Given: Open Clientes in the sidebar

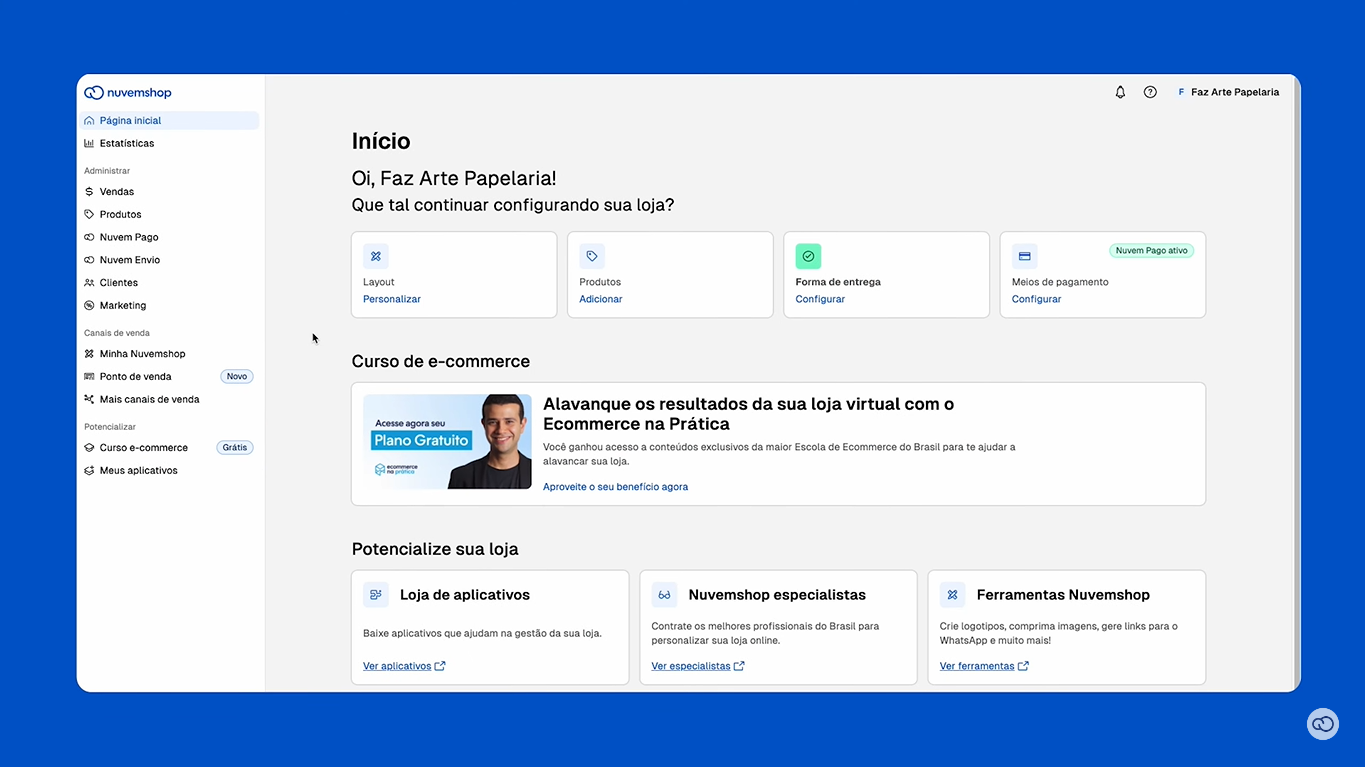Looking at the screenshot, I should click(168, 283).
